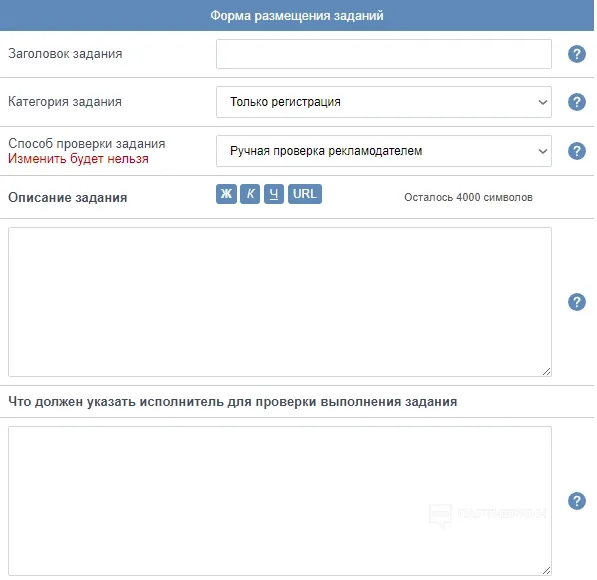597x580 pixels.
Task: Show help for Способ проверки задания
Action: 576,151
